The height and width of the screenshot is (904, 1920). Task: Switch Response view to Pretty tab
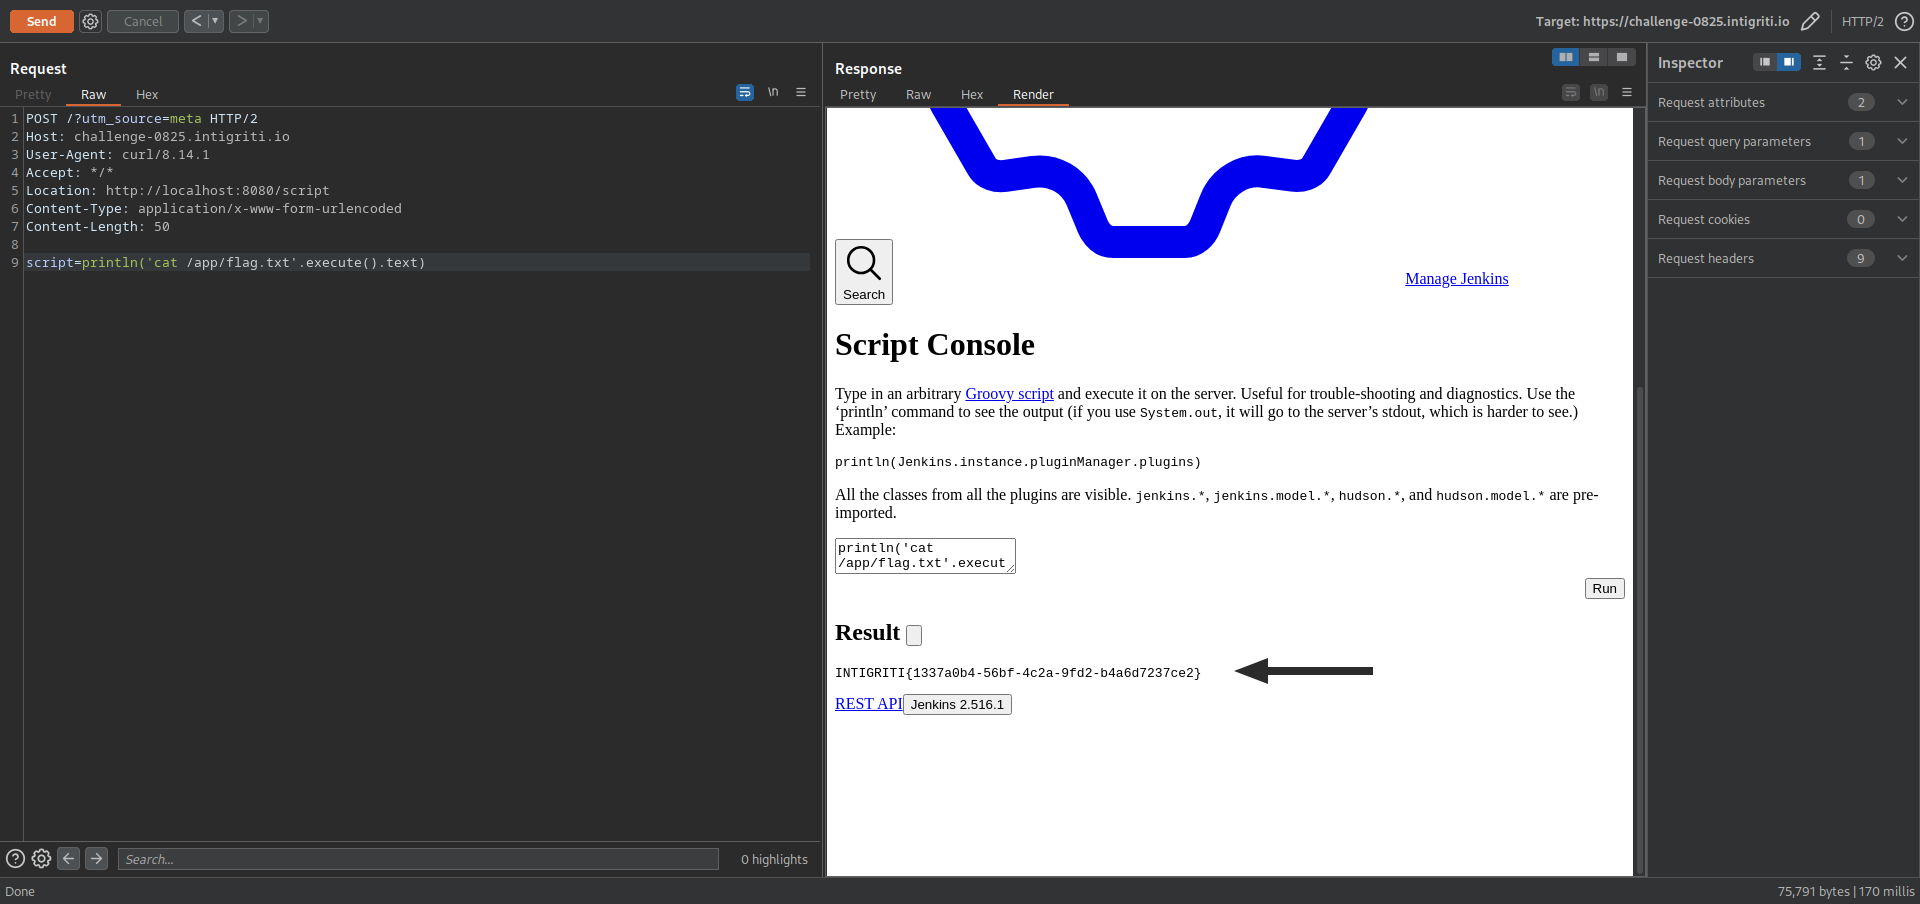click(858, 94)
